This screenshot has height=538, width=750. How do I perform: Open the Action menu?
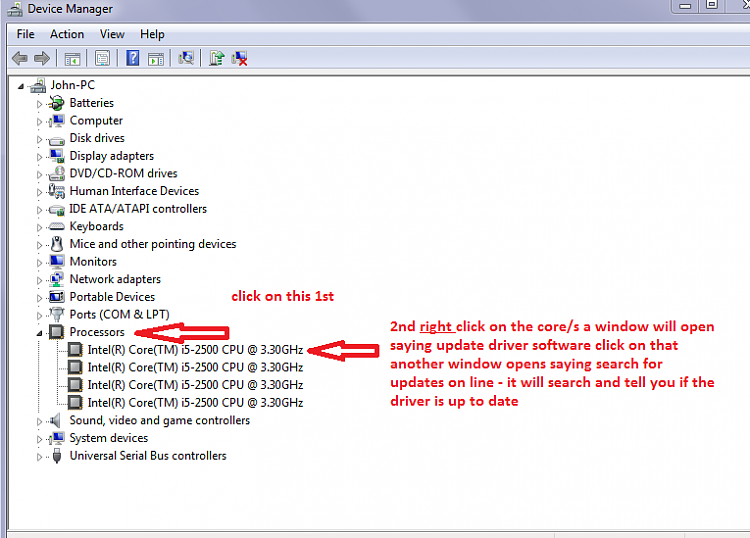67,34
